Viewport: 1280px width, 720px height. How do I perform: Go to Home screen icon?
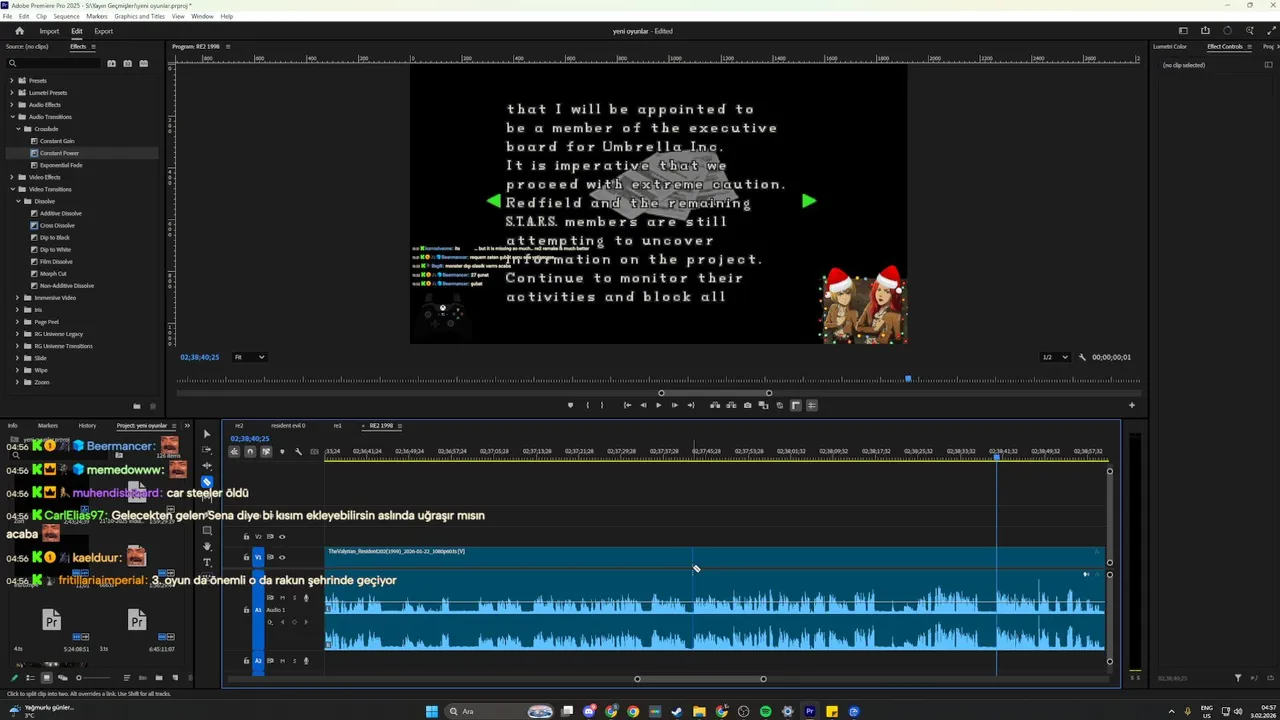click(19, 31)
